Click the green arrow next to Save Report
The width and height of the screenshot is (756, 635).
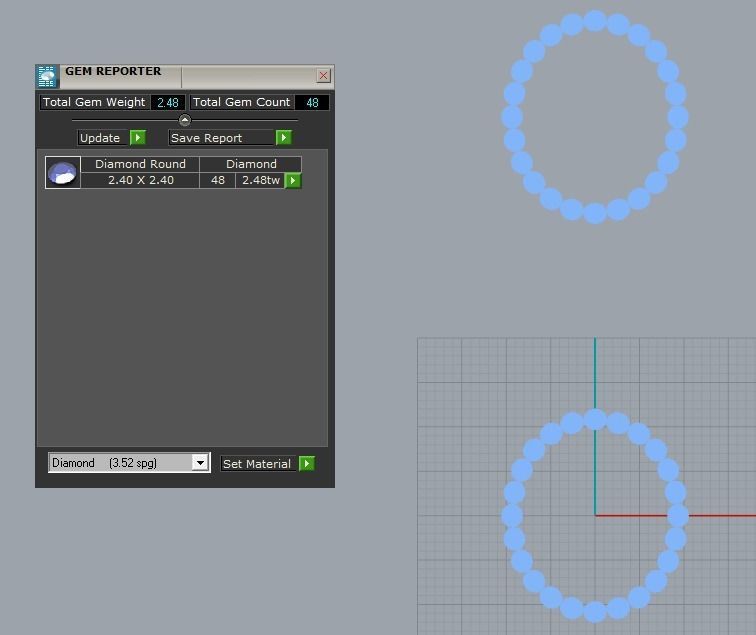(284, 138)
